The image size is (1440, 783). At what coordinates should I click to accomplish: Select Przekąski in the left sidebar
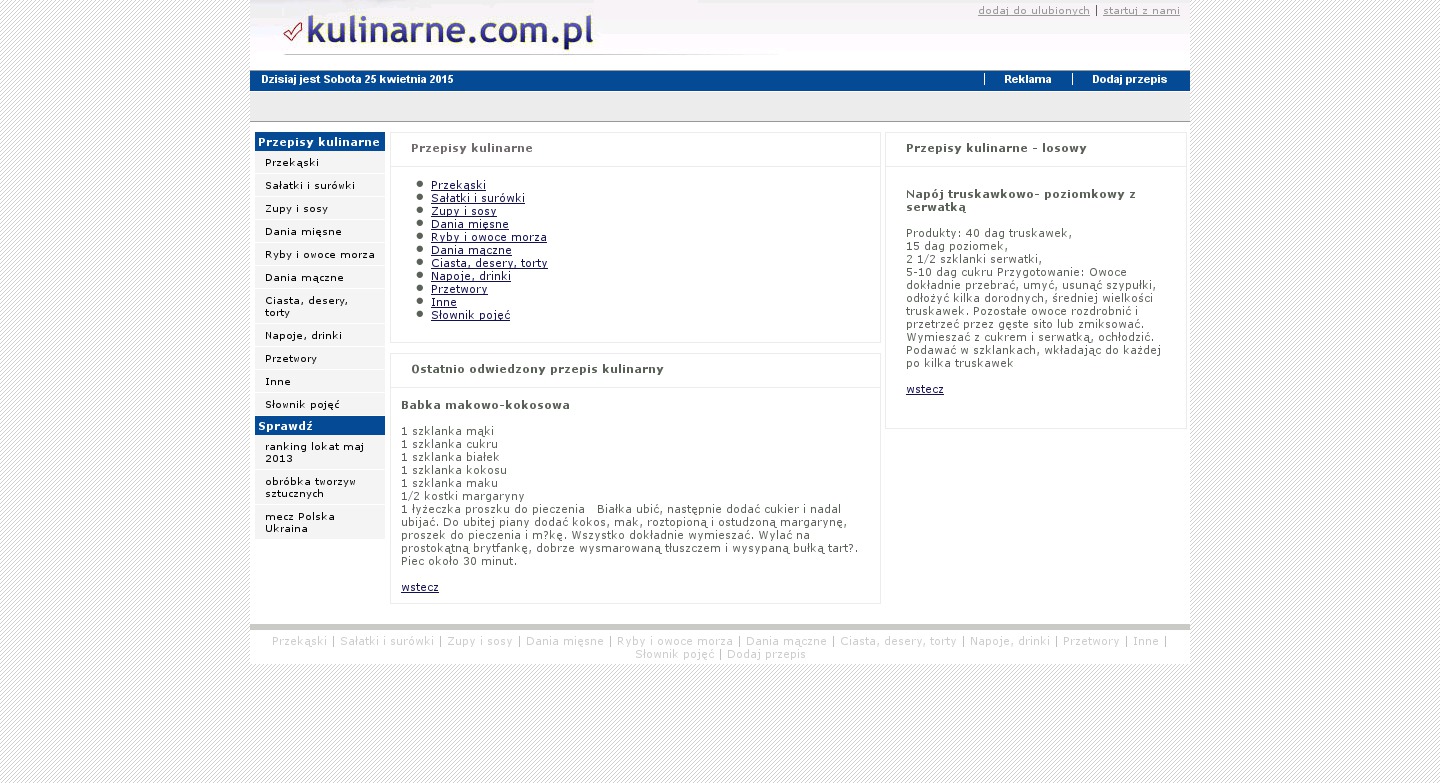292,162
